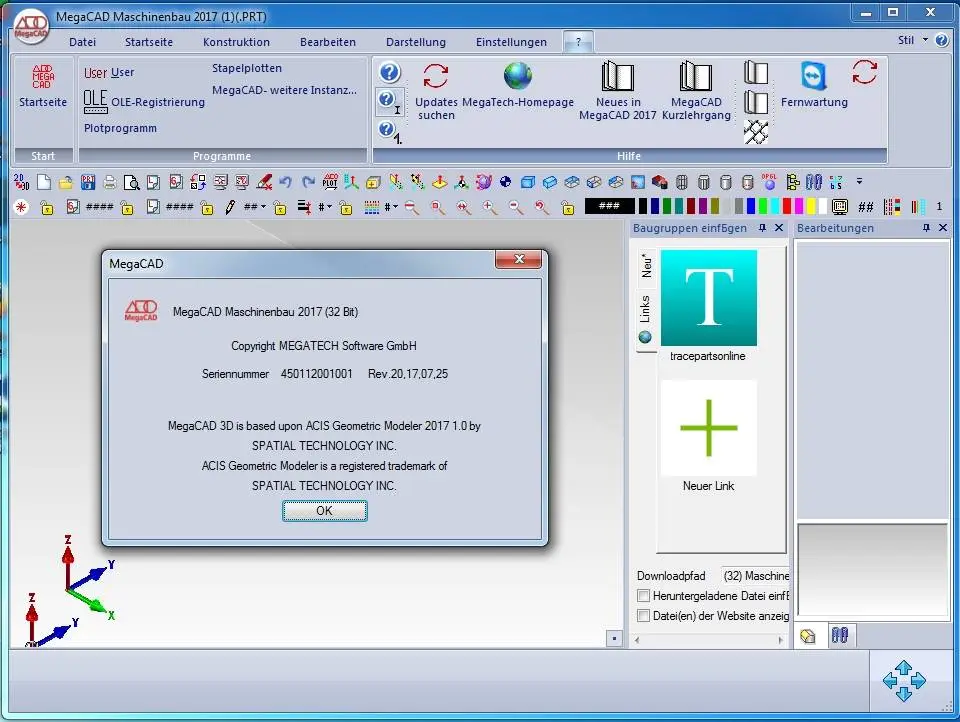This screenshot has width=960, height=722.
Task: Click the monitor screen icon after swatches
Action: 839,207
